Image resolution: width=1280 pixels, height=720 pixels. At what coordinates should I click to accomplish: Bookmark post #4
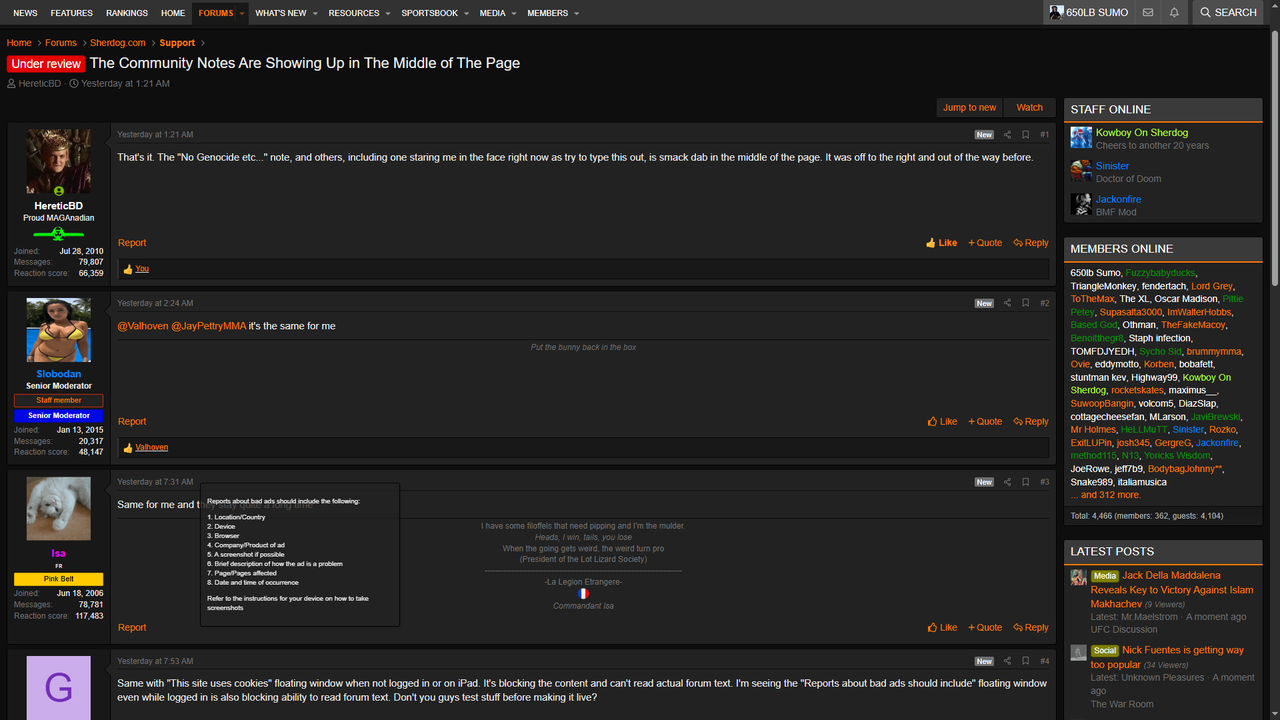(1025, 661)
